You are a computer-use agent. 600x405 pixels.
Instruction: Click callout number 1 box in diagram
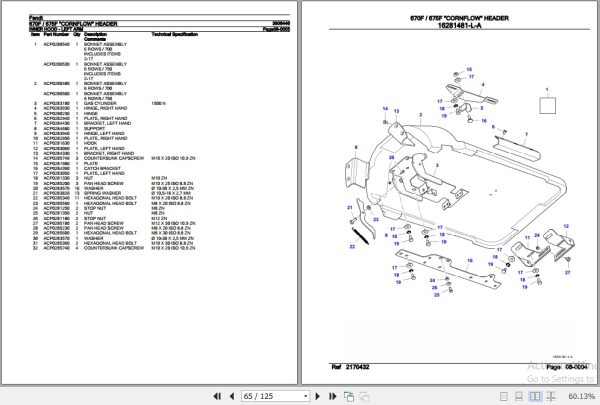[x=547, y=106]
